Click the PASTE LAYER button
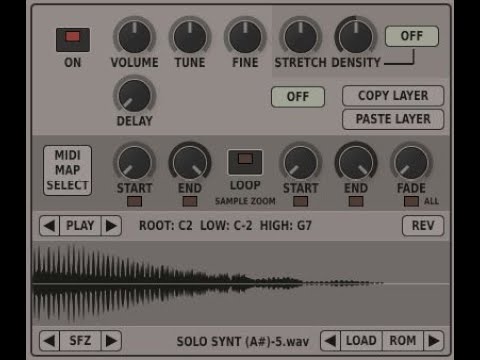The image size is (480, 360). [x=393, y=119]
